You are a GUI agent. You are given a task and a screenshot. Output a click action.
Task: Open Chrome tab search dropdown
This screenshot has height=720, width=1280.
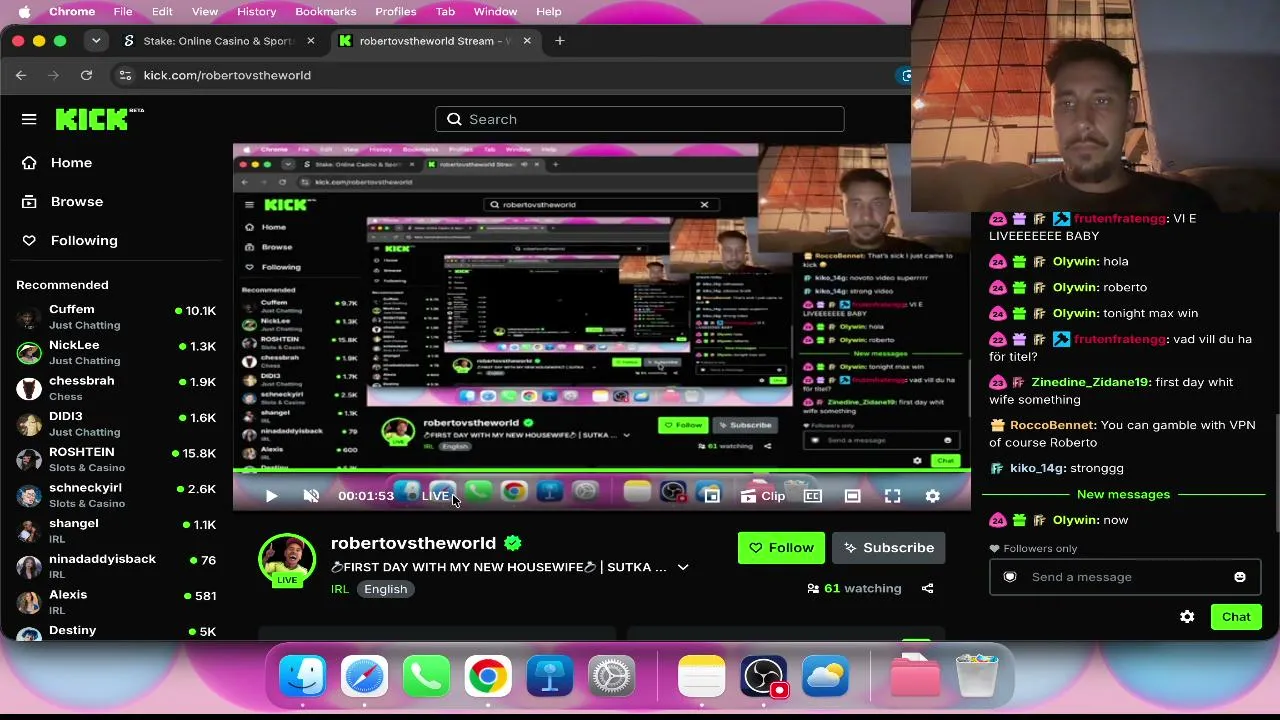96,41
